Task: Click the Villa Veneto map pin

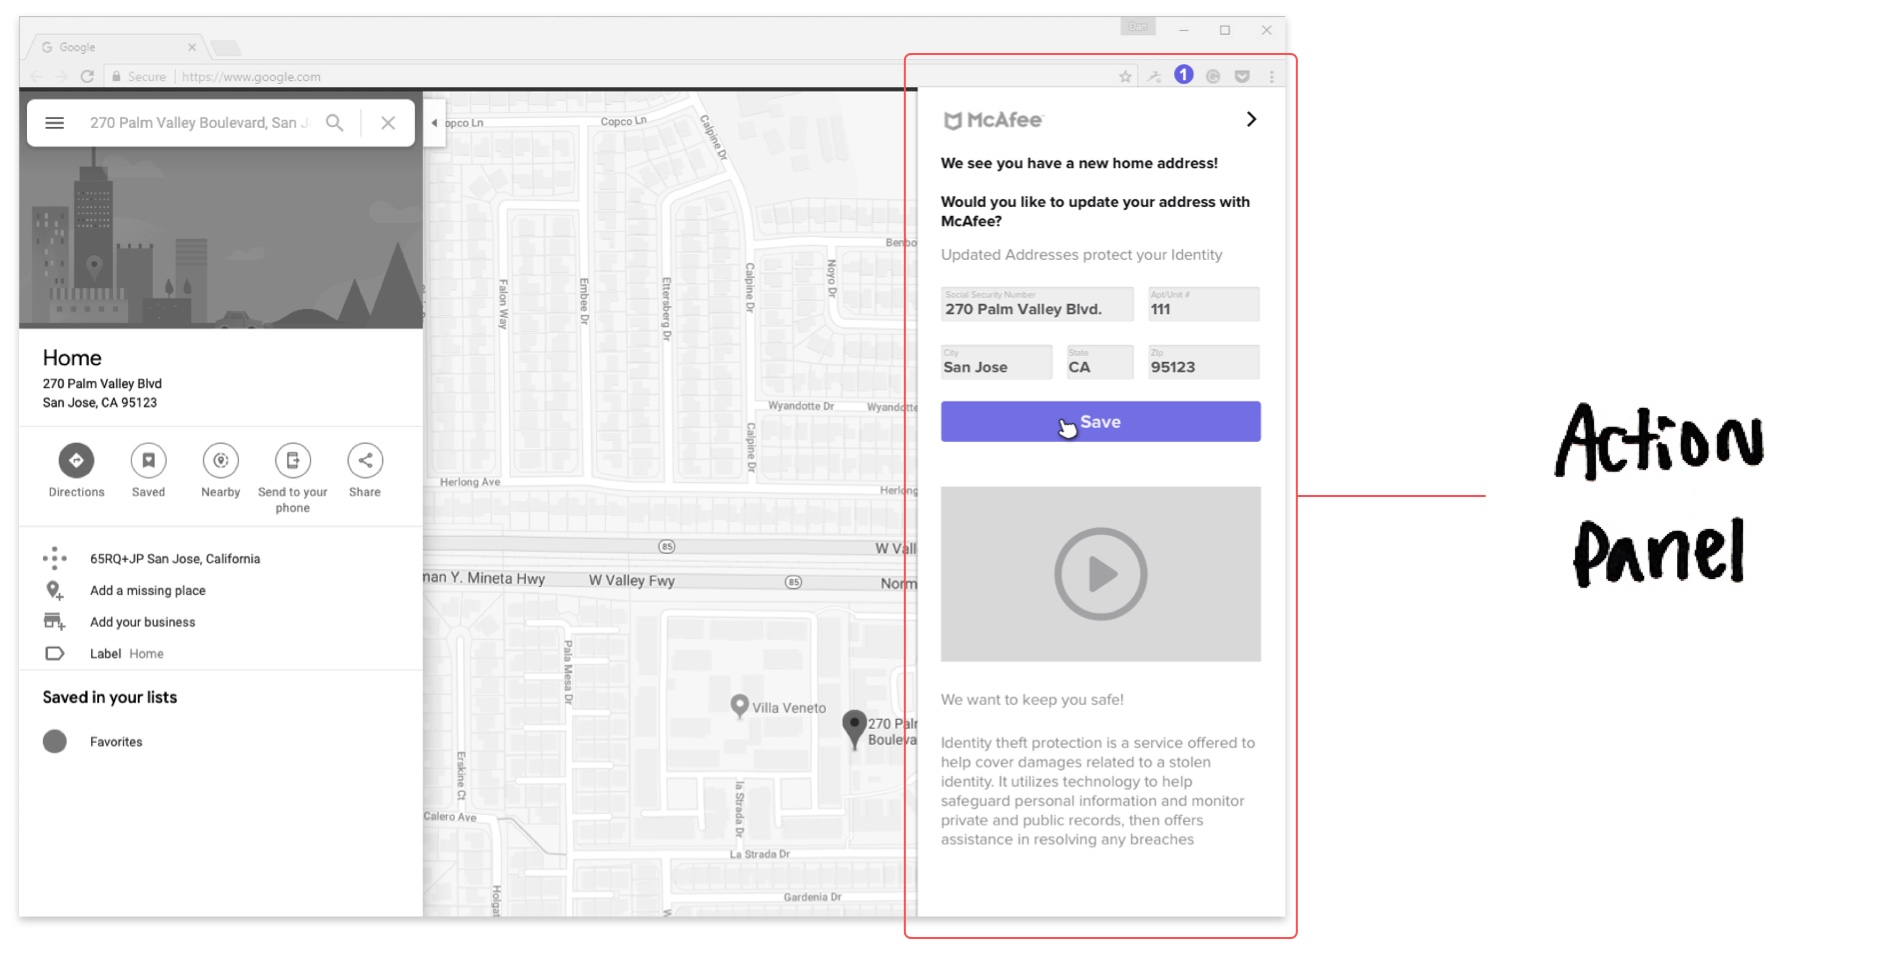Action: pyautogui.click(x=739, y=707)
